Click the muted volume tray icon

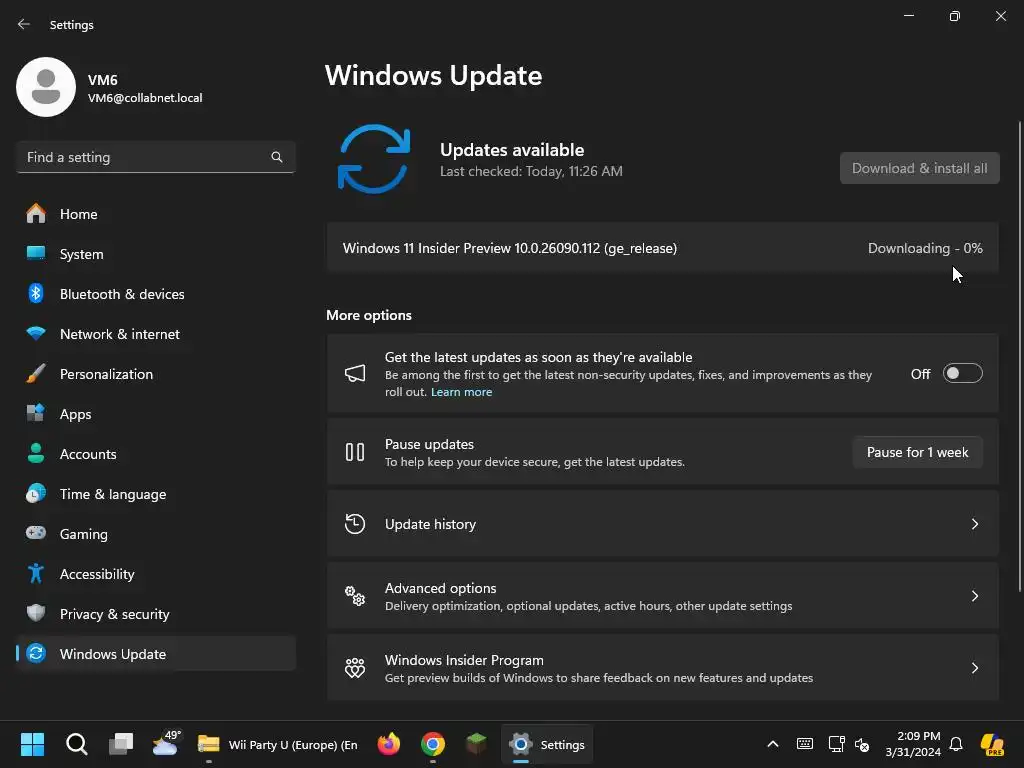pos(862,744)
